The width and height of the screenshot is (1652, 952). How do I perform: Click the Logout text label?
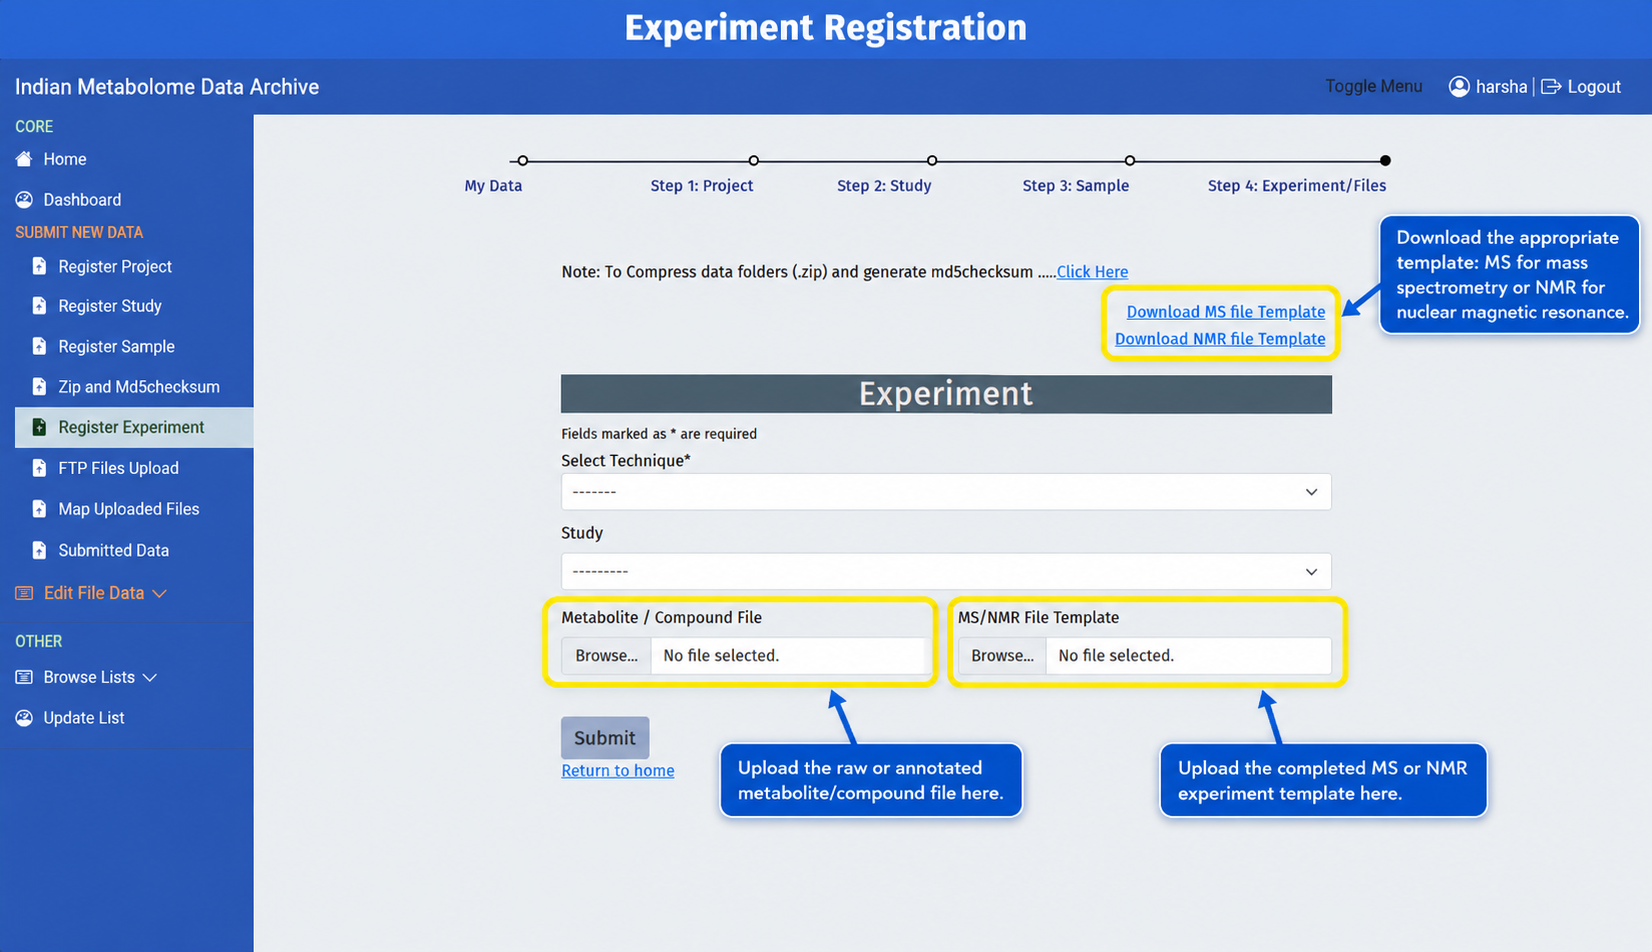[x=1594, y=87]
